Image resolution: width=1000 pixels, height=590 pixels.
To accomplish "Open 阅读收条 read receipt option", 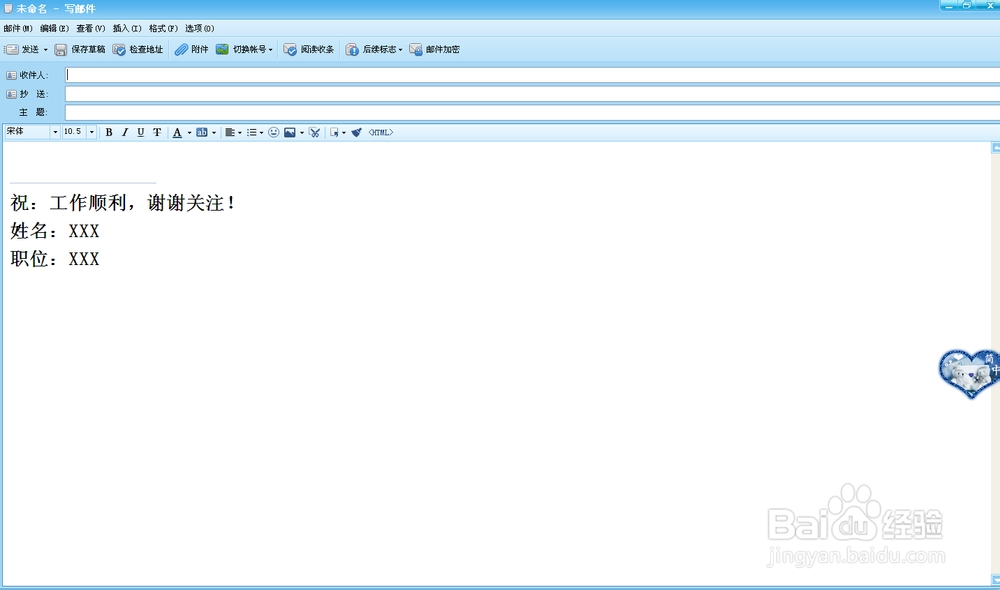I will tap(308, 49).
